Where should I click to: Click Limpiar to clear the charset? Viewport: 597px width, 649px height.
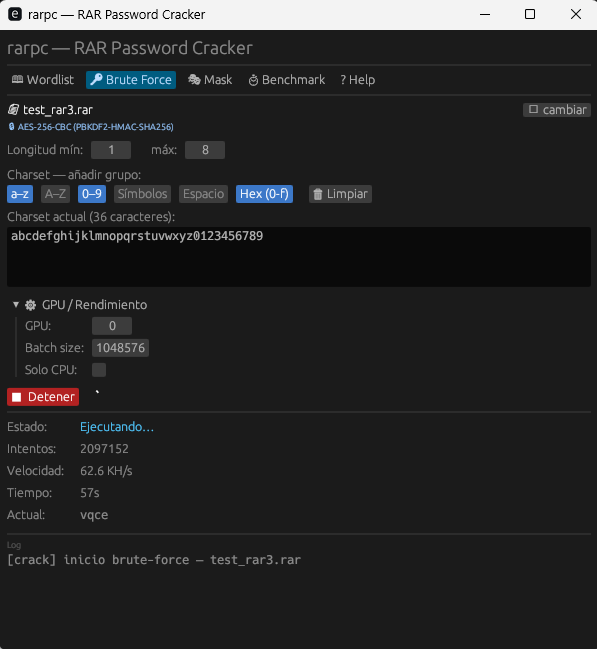(340, 194)
